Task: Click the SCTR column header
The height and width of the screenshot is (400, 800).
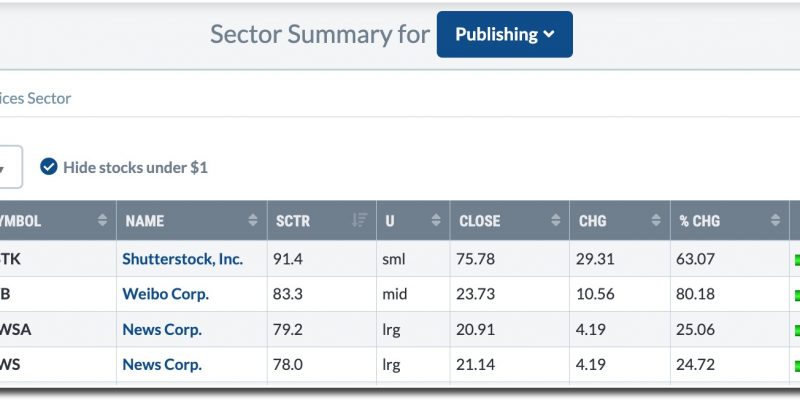Action: [322, 220]
